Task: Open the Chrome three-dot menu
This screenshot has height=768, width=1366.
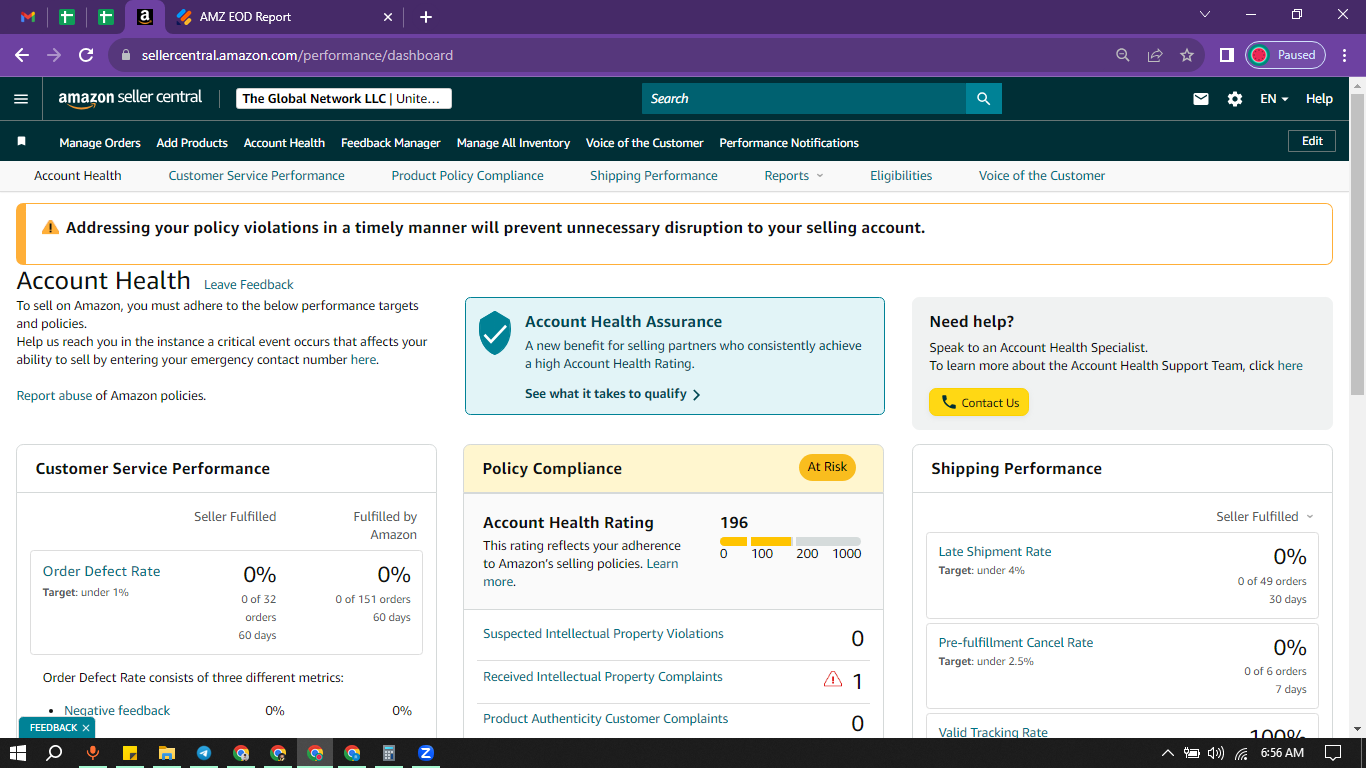Action: (x=1343, y=55)
